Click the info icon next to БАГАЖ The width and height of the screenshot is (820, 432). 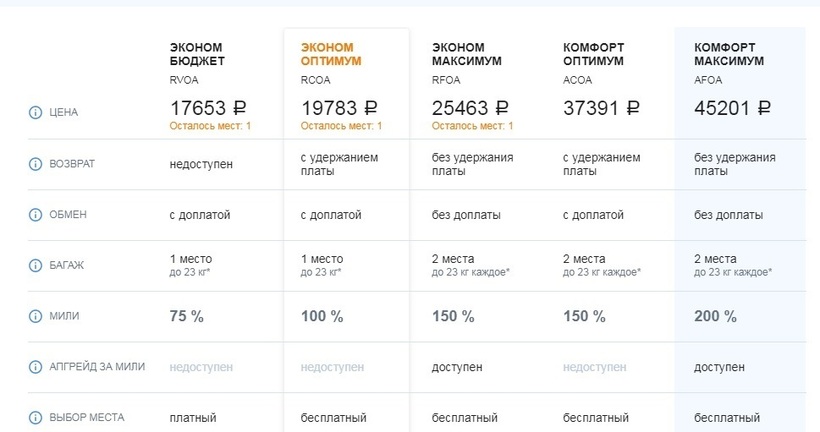coord(35,266)
